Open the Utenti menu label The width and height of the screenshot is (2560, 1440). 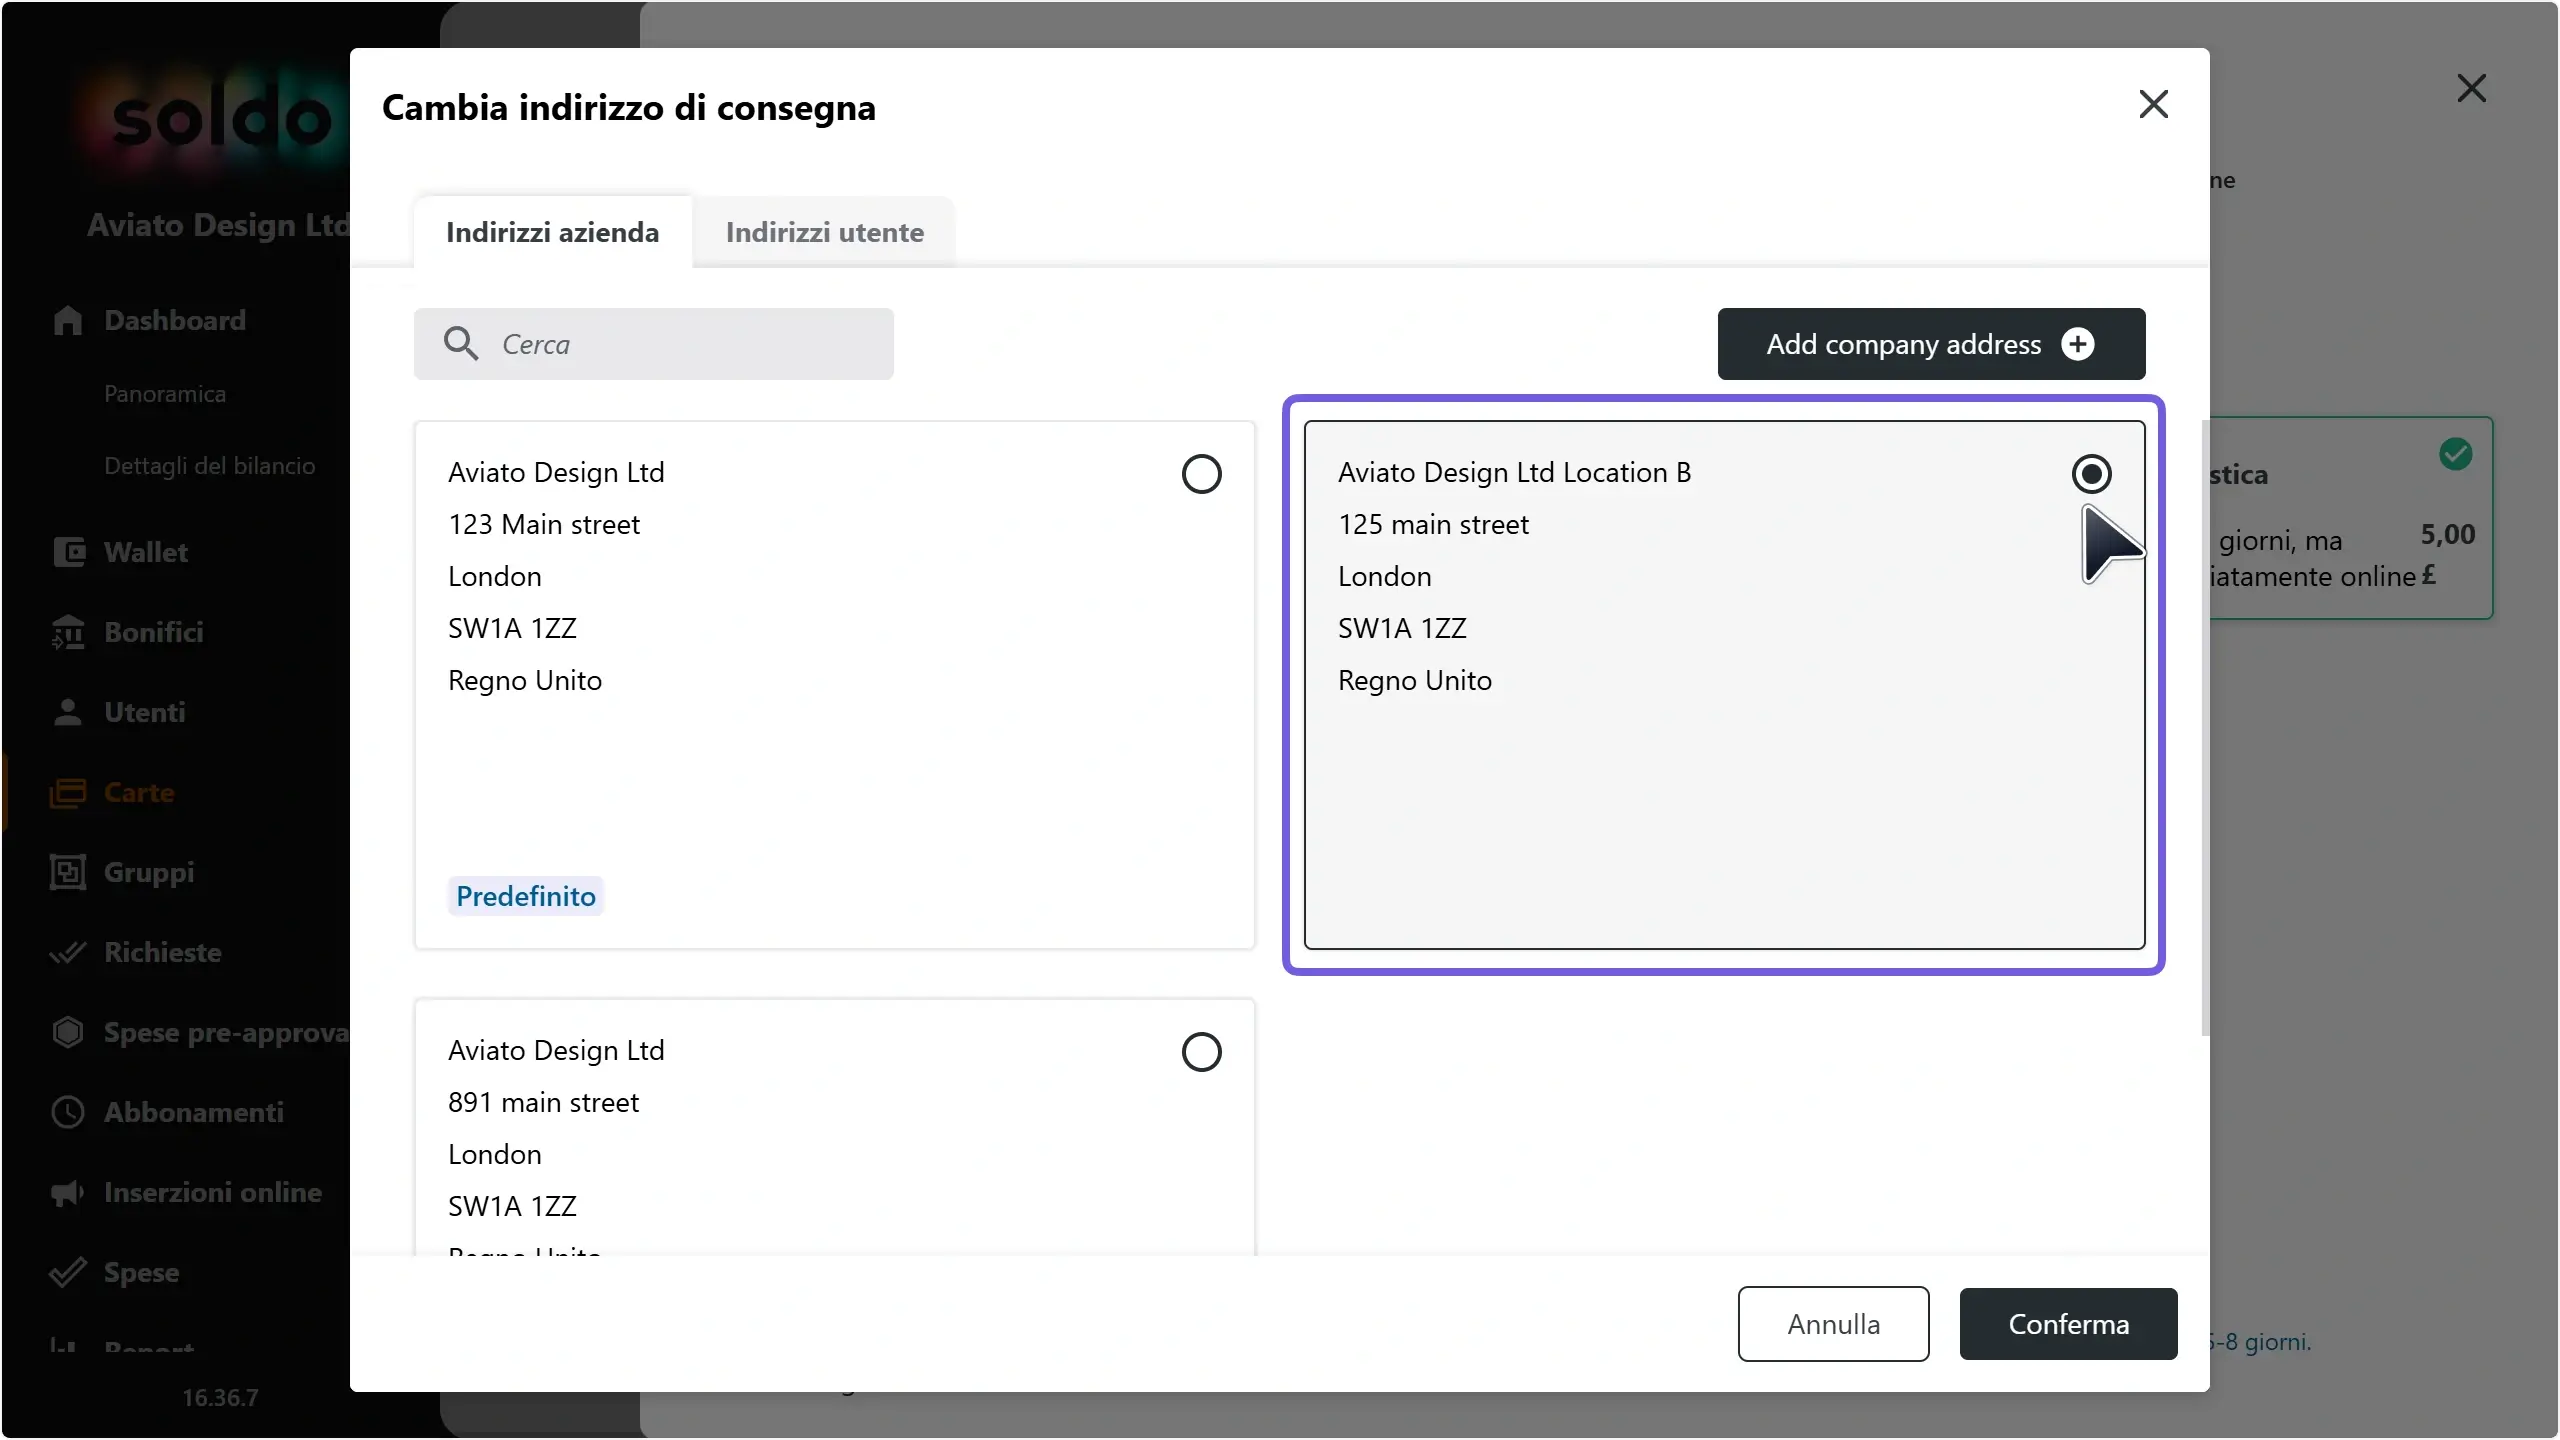145,712
